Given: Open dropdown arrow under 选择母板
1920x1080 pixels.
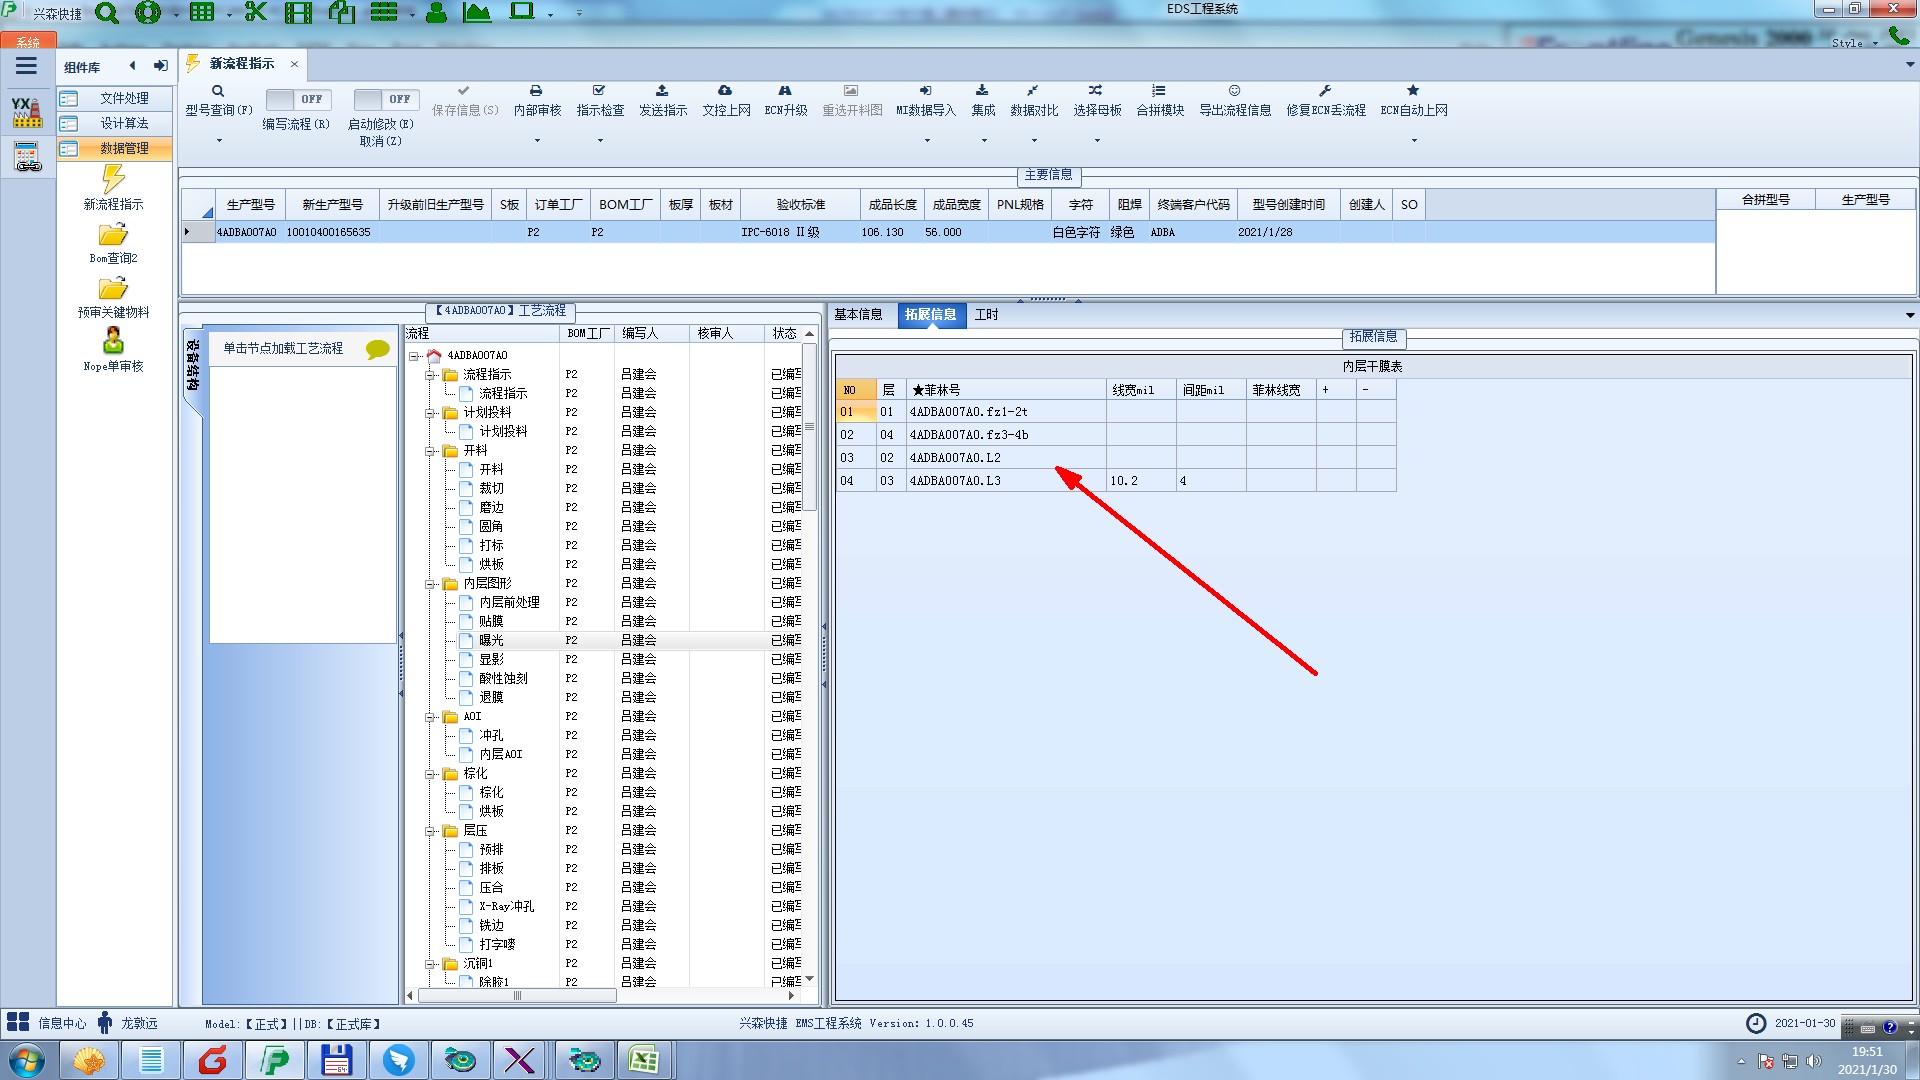Looking at the screenshot, I should 1097,140.
